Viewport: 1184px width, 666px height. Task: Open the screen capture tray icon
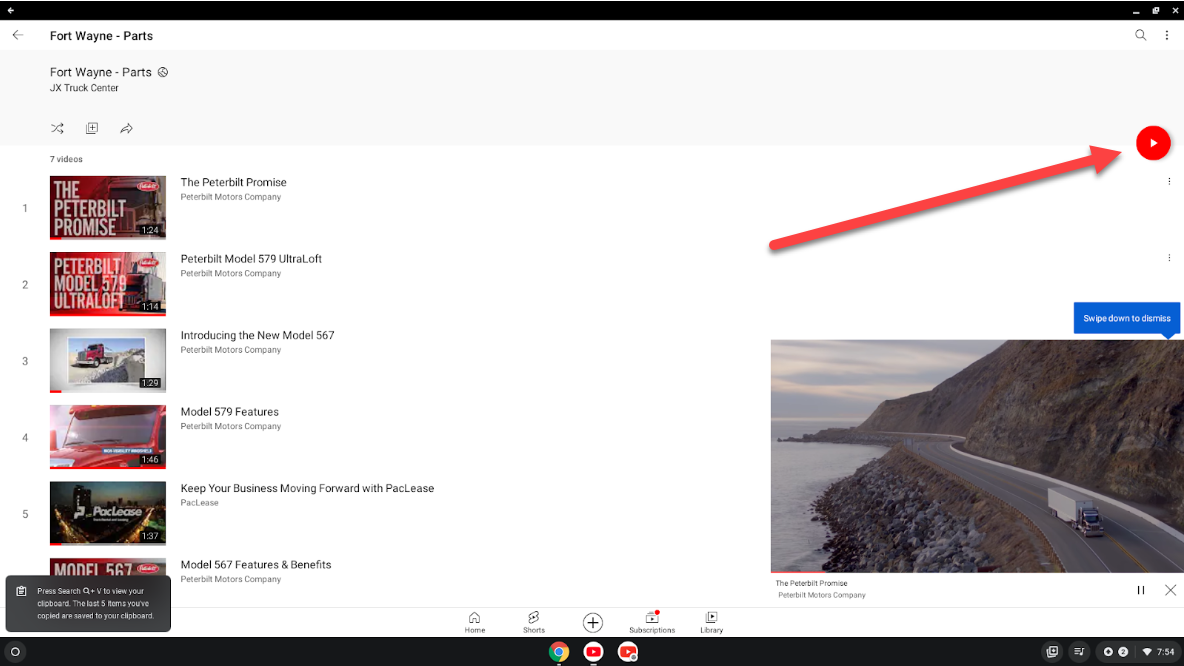click(1052, 652)
